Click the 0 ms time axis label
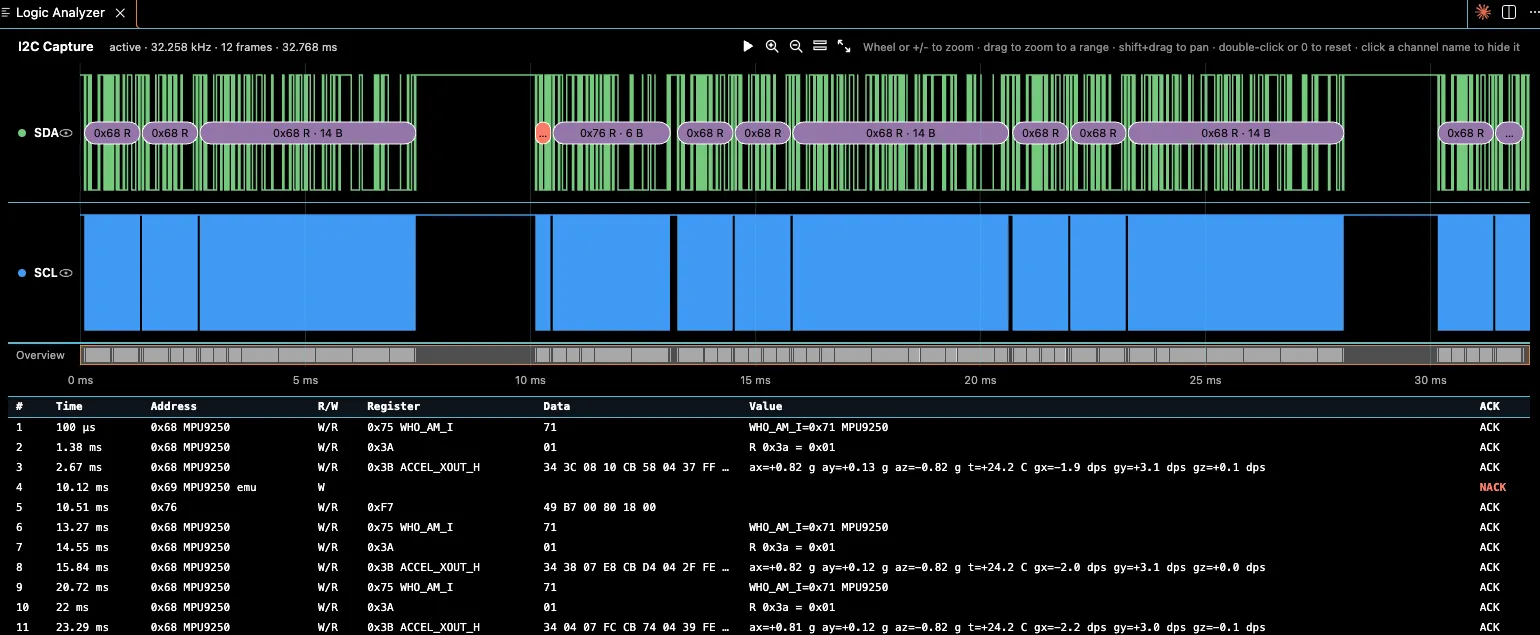This screenshot has width=1540, height=635. pos(80,380)
